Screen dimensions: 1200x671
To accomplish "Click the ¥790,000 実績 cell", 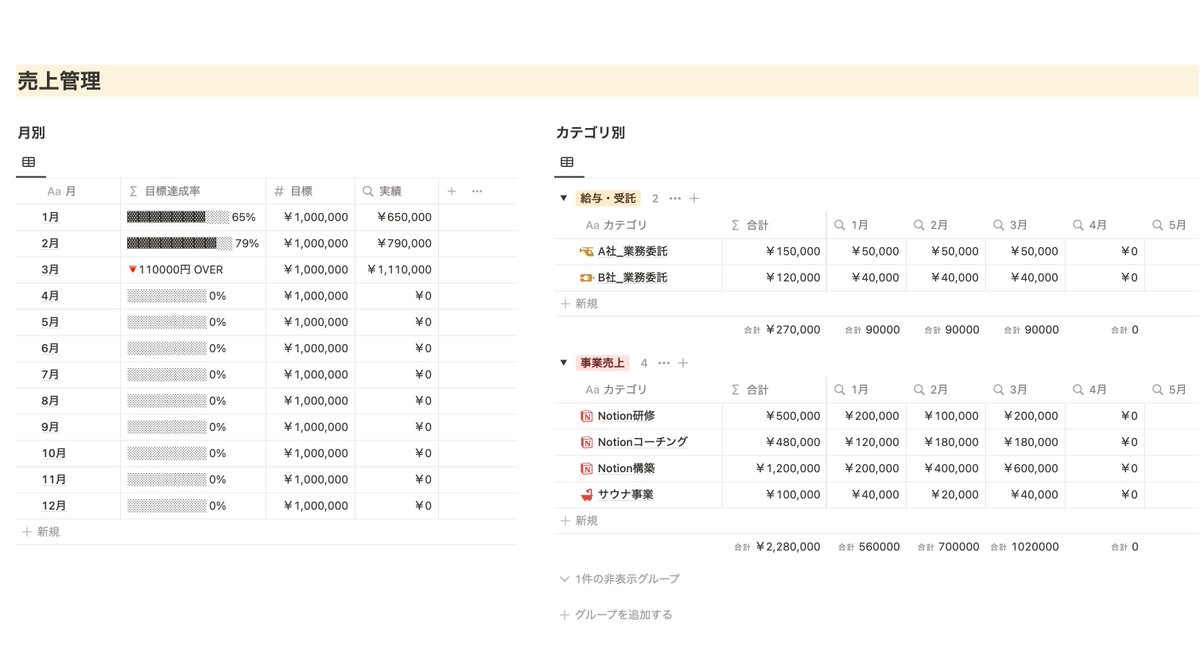I will pos(396,243).
